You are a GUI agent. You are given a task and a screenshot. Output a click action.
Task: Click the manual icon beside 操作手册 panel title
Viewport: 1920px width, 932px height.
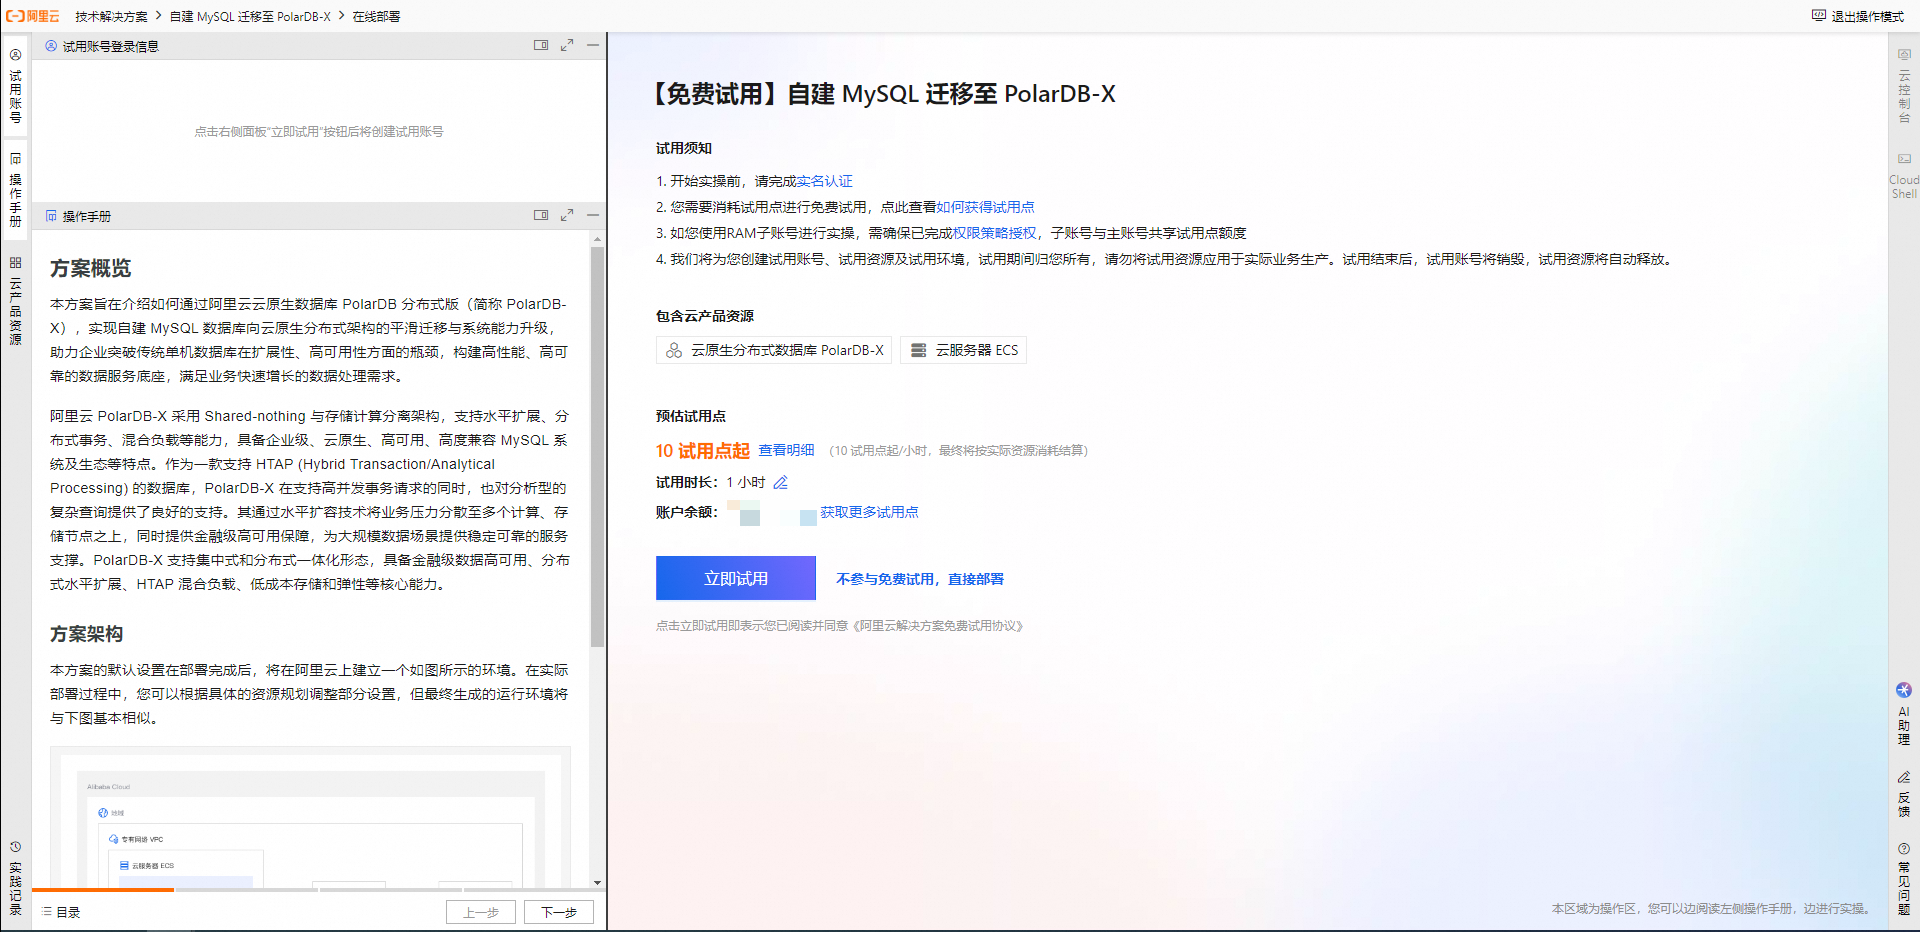[x=51, y=216]
